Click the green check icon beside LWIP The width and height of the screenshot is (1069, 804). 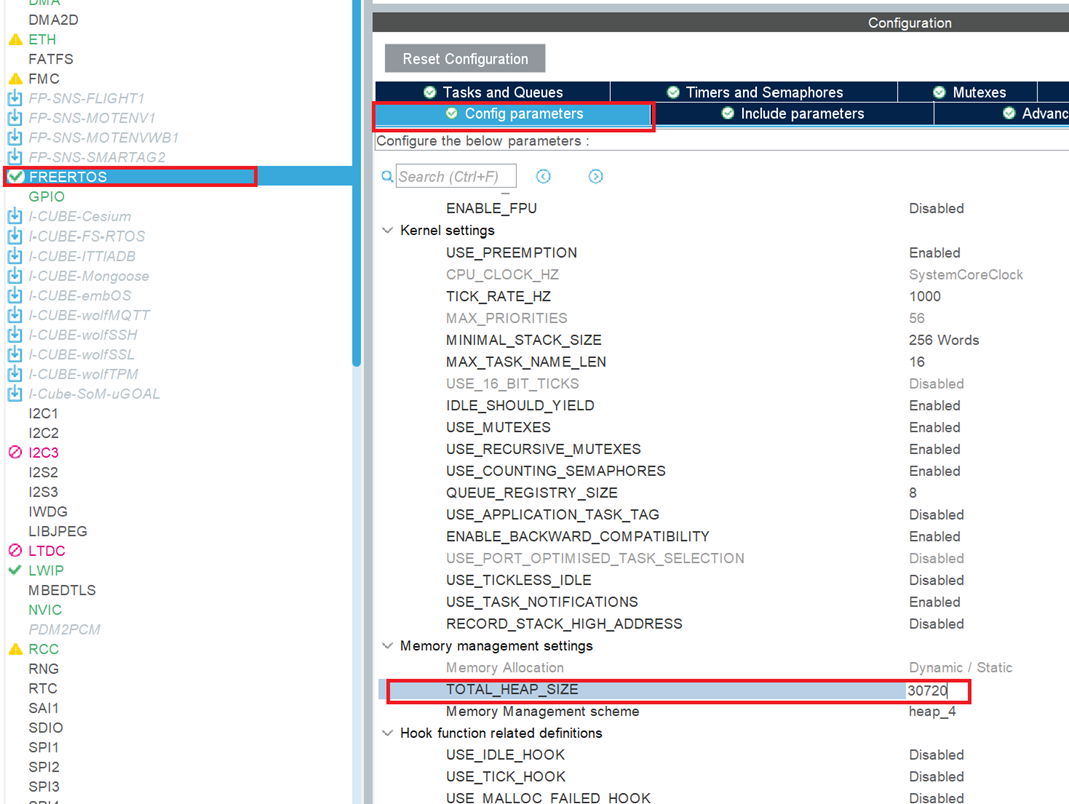(x=14, y=570)
